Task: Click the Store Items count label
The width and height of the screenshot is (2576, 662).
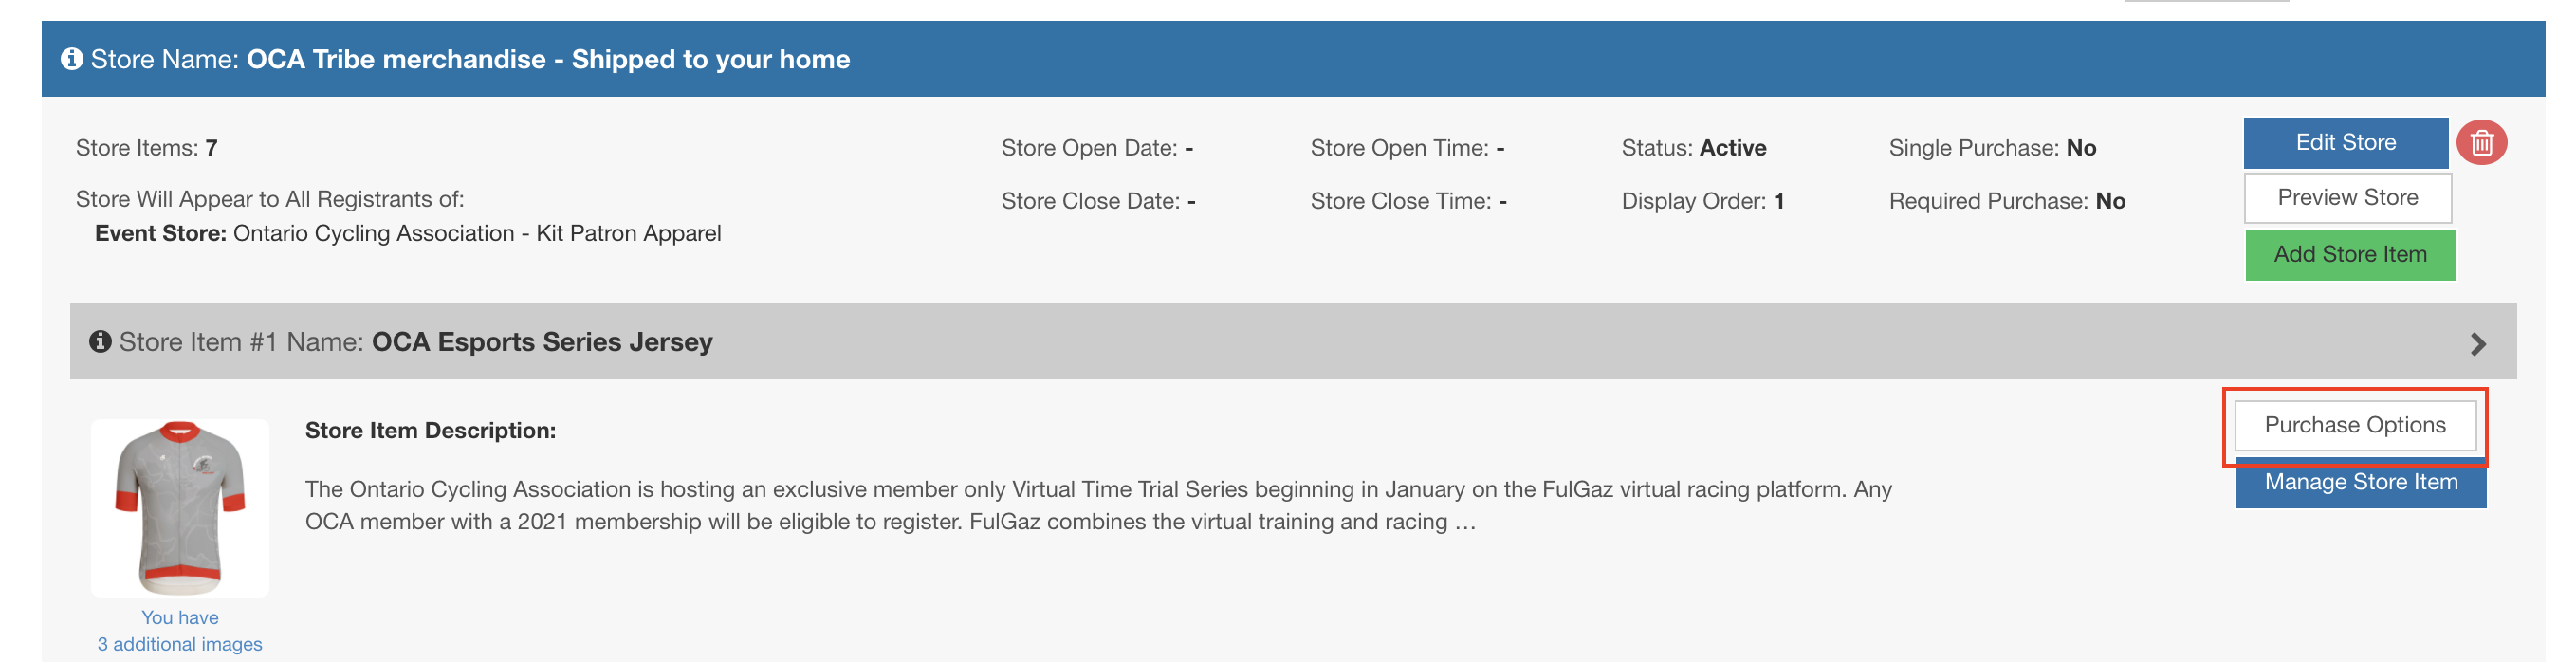Action: (146, 148)
